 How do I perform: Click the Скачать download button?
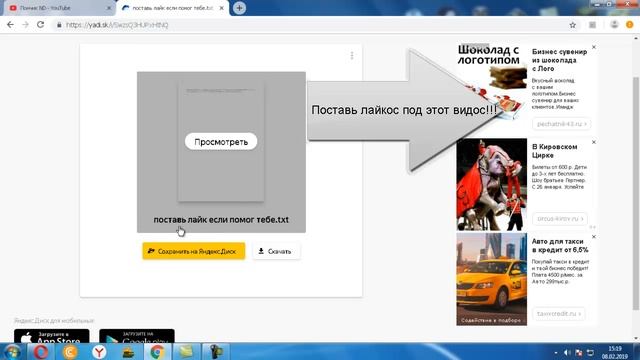(x=276, y=251)
